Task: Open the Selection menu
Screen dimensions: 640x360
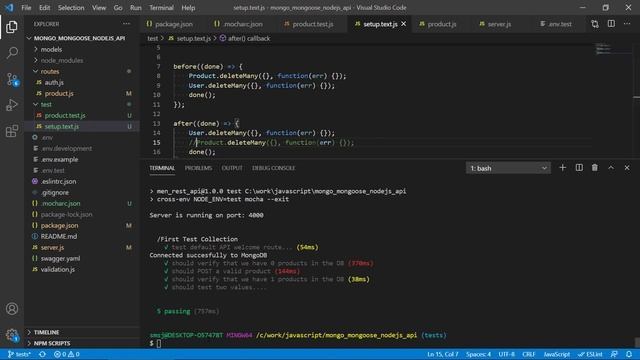Action: pyautogui.click(x=71, y=8)
